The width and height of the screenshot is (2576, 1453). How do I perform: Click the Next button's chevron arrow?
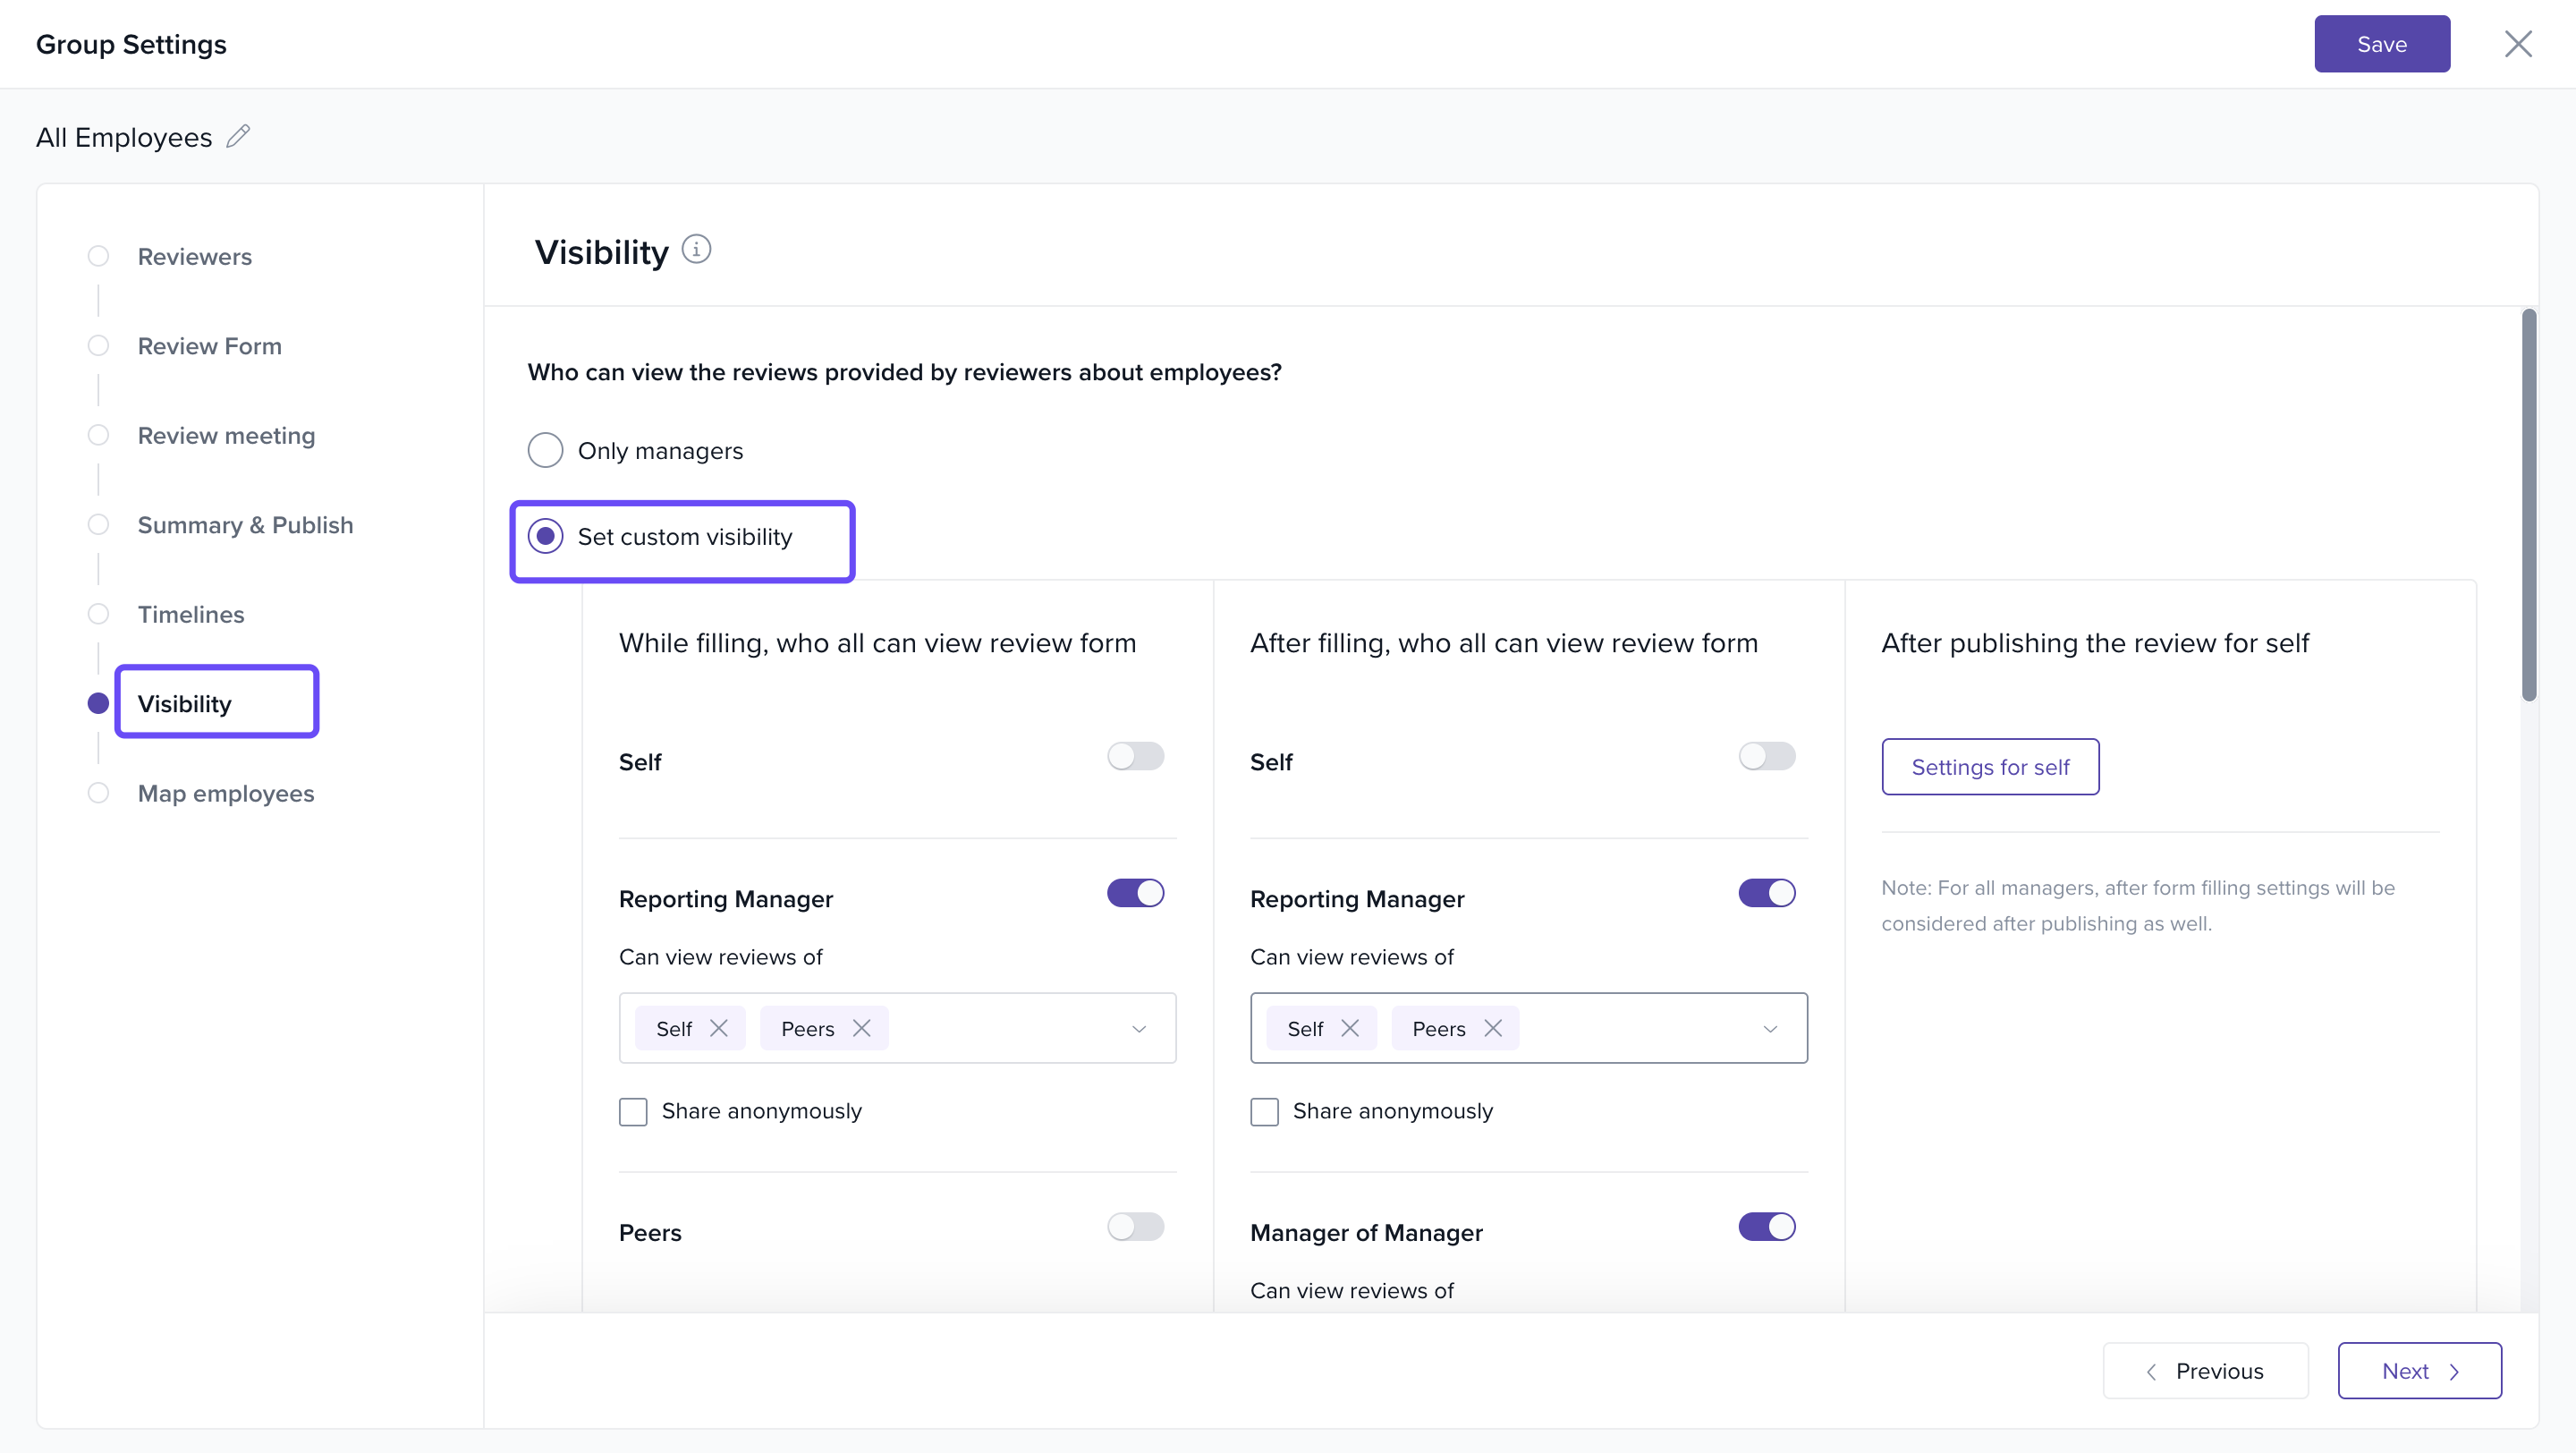click(x=2453, y=1371)
